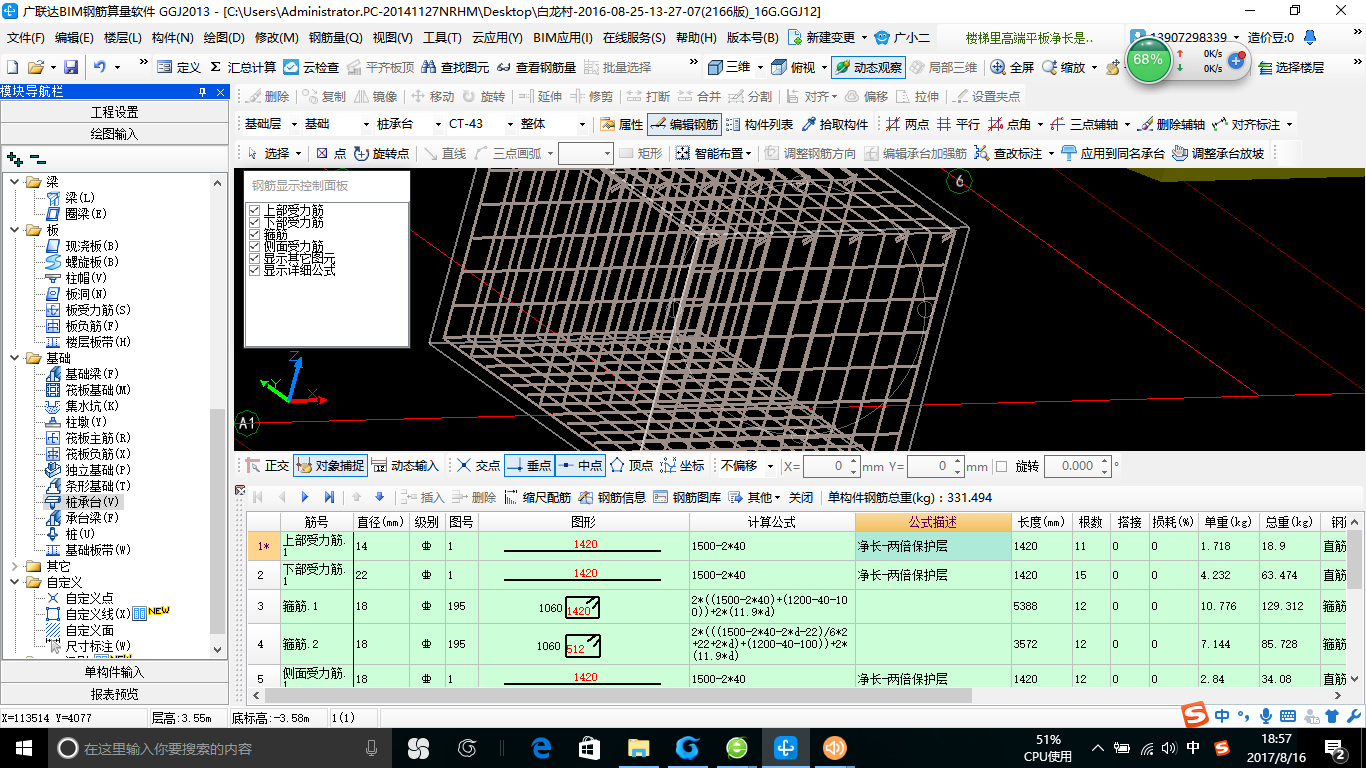The image size is (1366, 768).
Task: Run 云检查 cloud check
Action: point(311,67)
